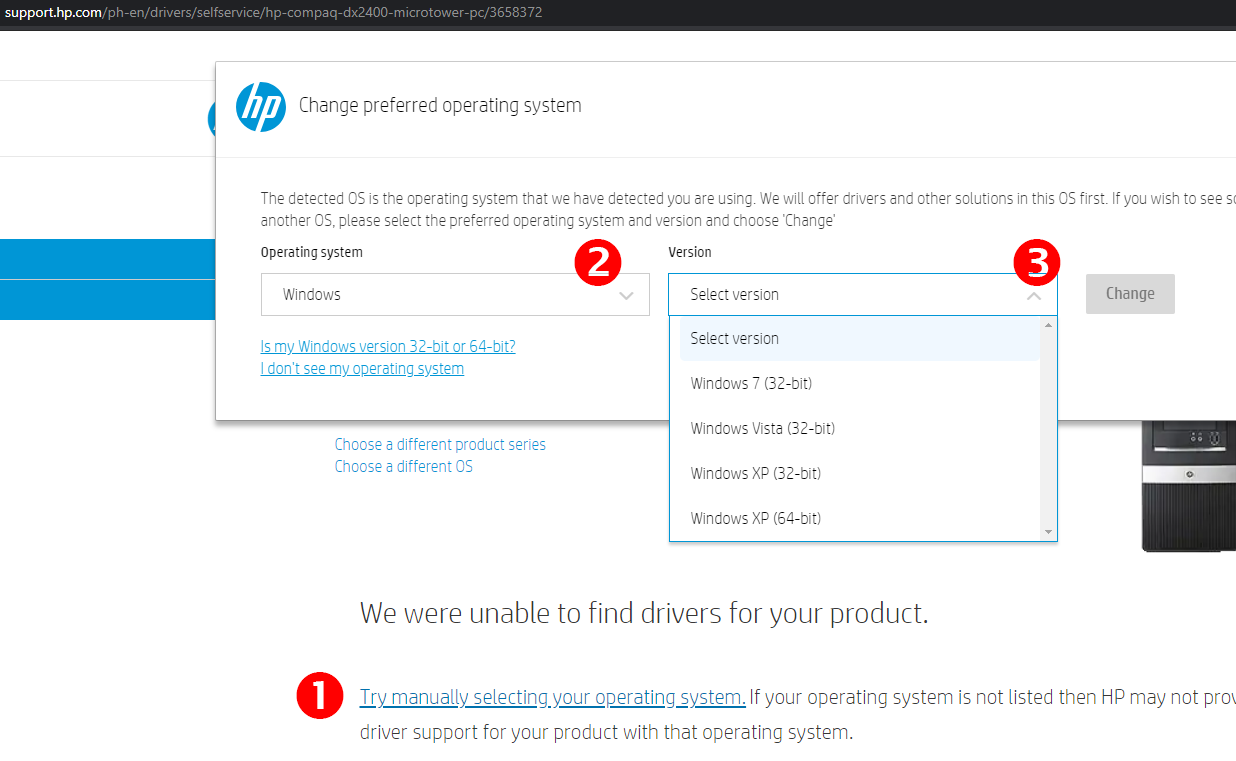Click the browser address bar URL

pos(273,12)
